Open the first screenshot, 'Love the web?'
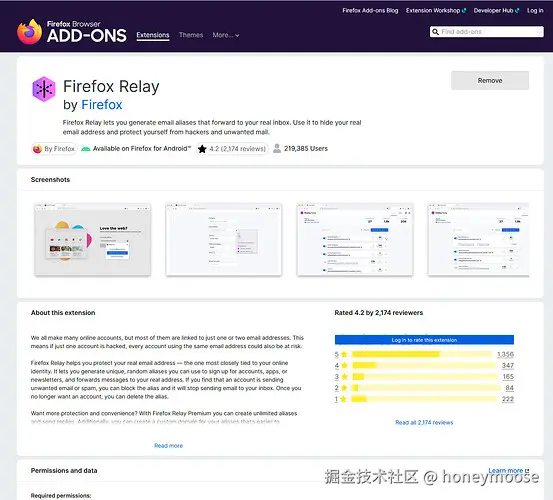Image resolution: width=553 pixels, height=500 pixels. point(93,239)
